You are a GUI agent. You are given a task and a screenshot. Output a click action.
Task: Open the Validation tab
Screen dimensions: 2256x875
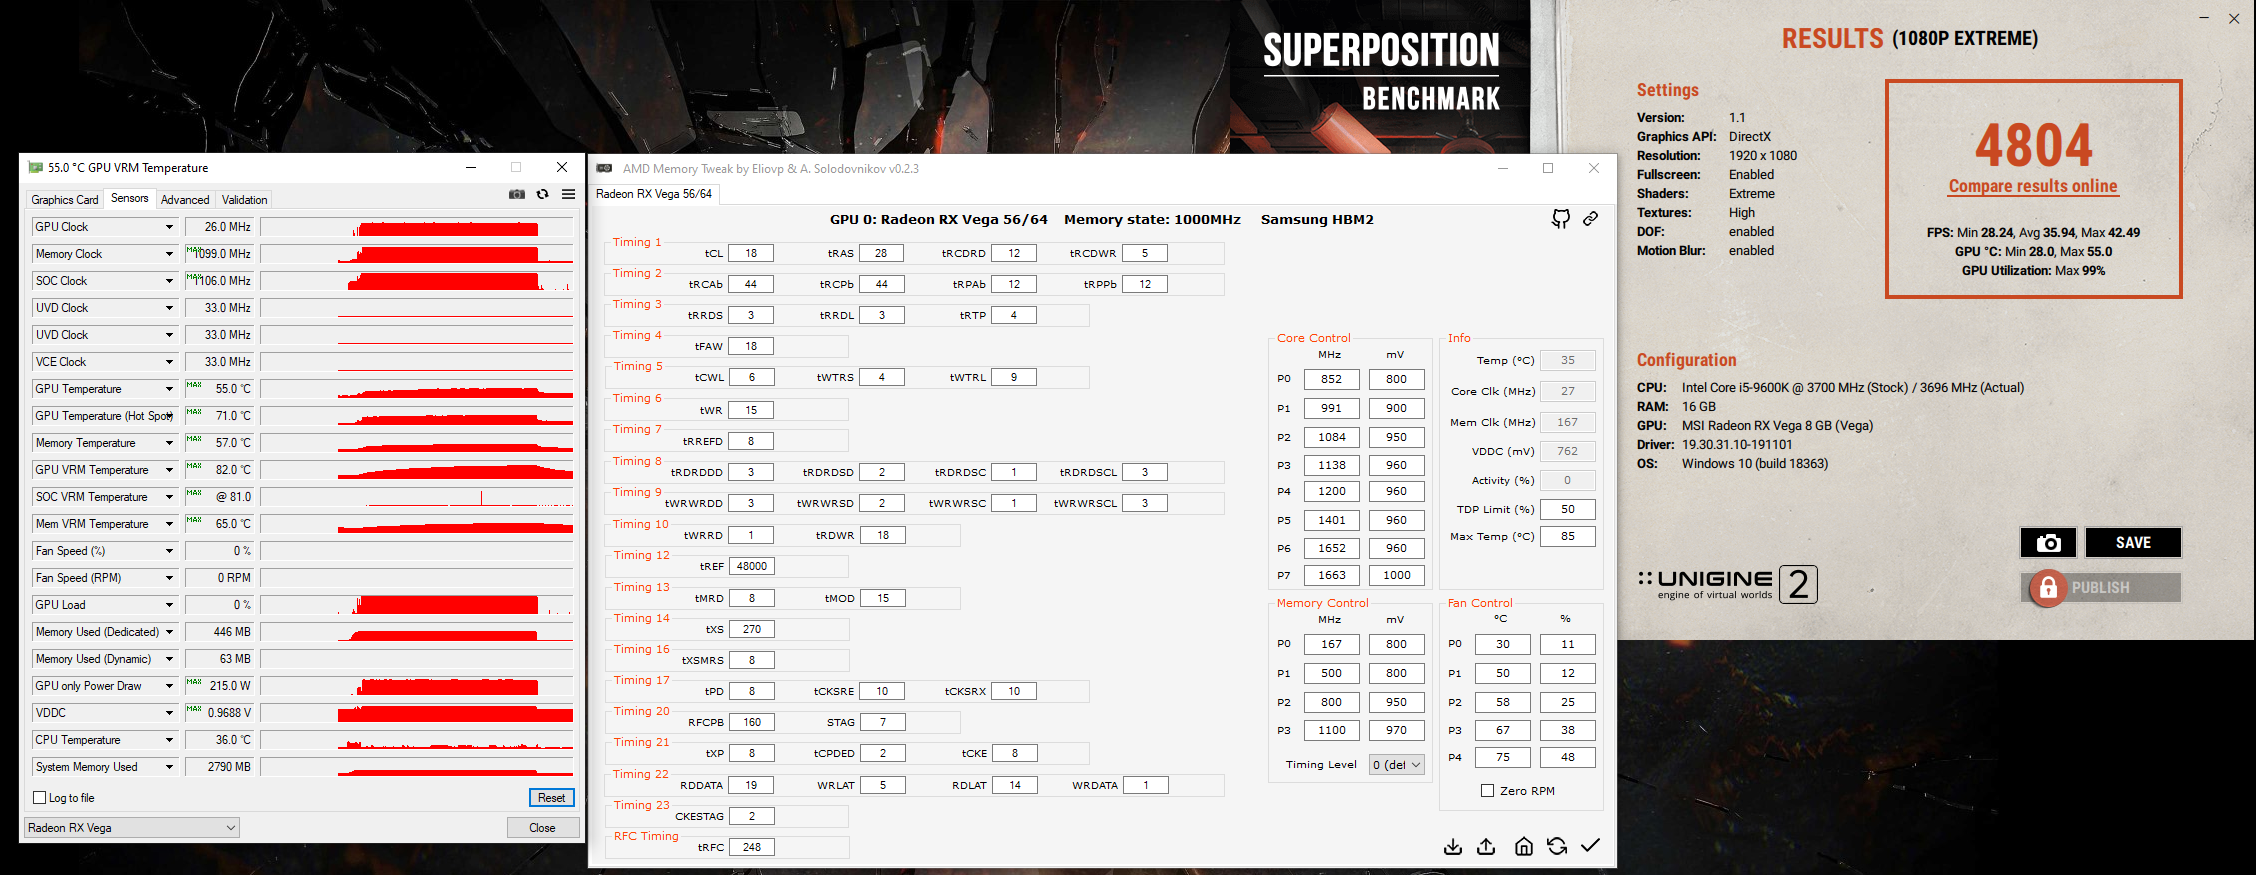[x=245, y=200]
